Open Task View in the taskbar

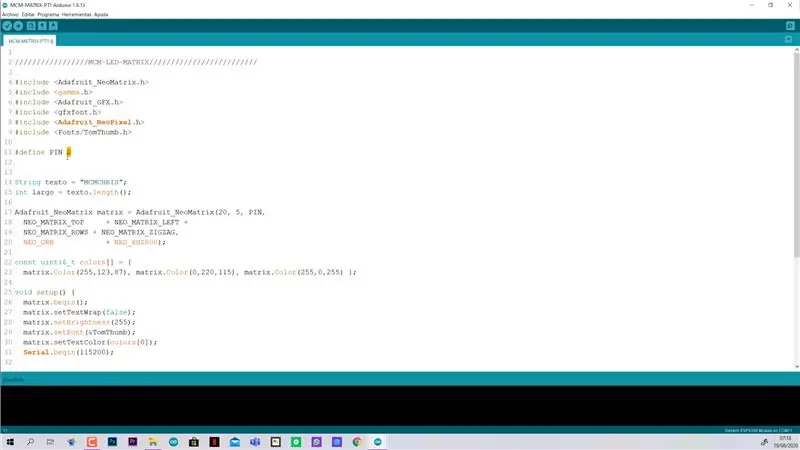[50, 442]
